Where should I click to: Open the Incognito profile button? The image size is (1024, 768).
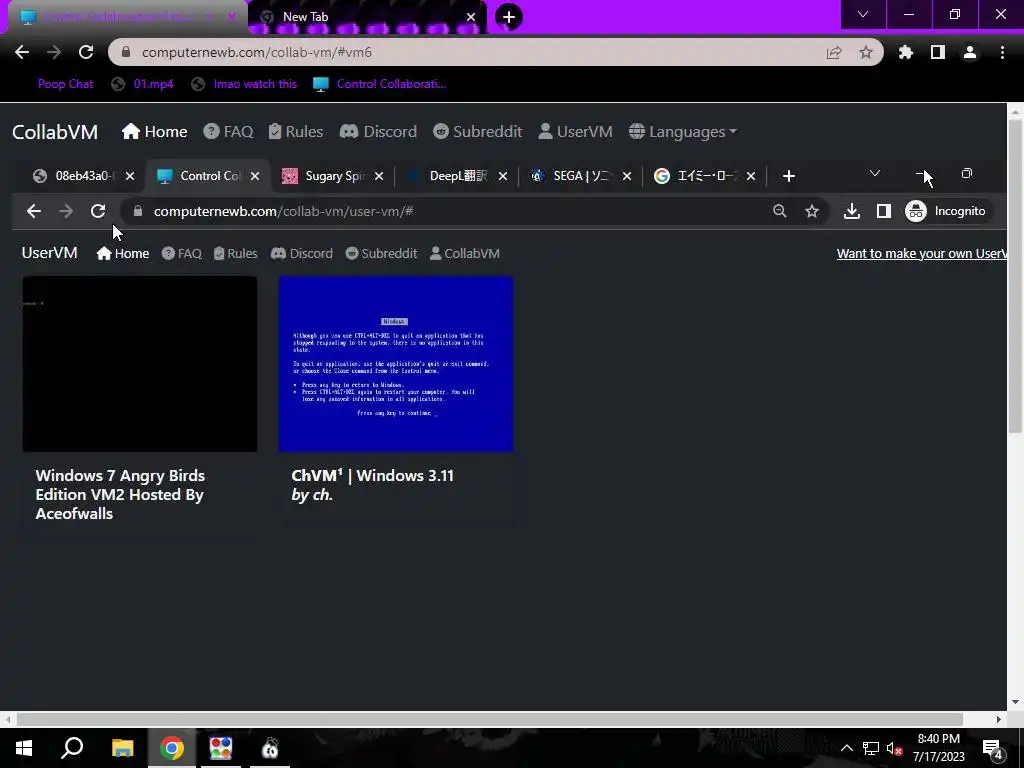[x=946, y=211]
